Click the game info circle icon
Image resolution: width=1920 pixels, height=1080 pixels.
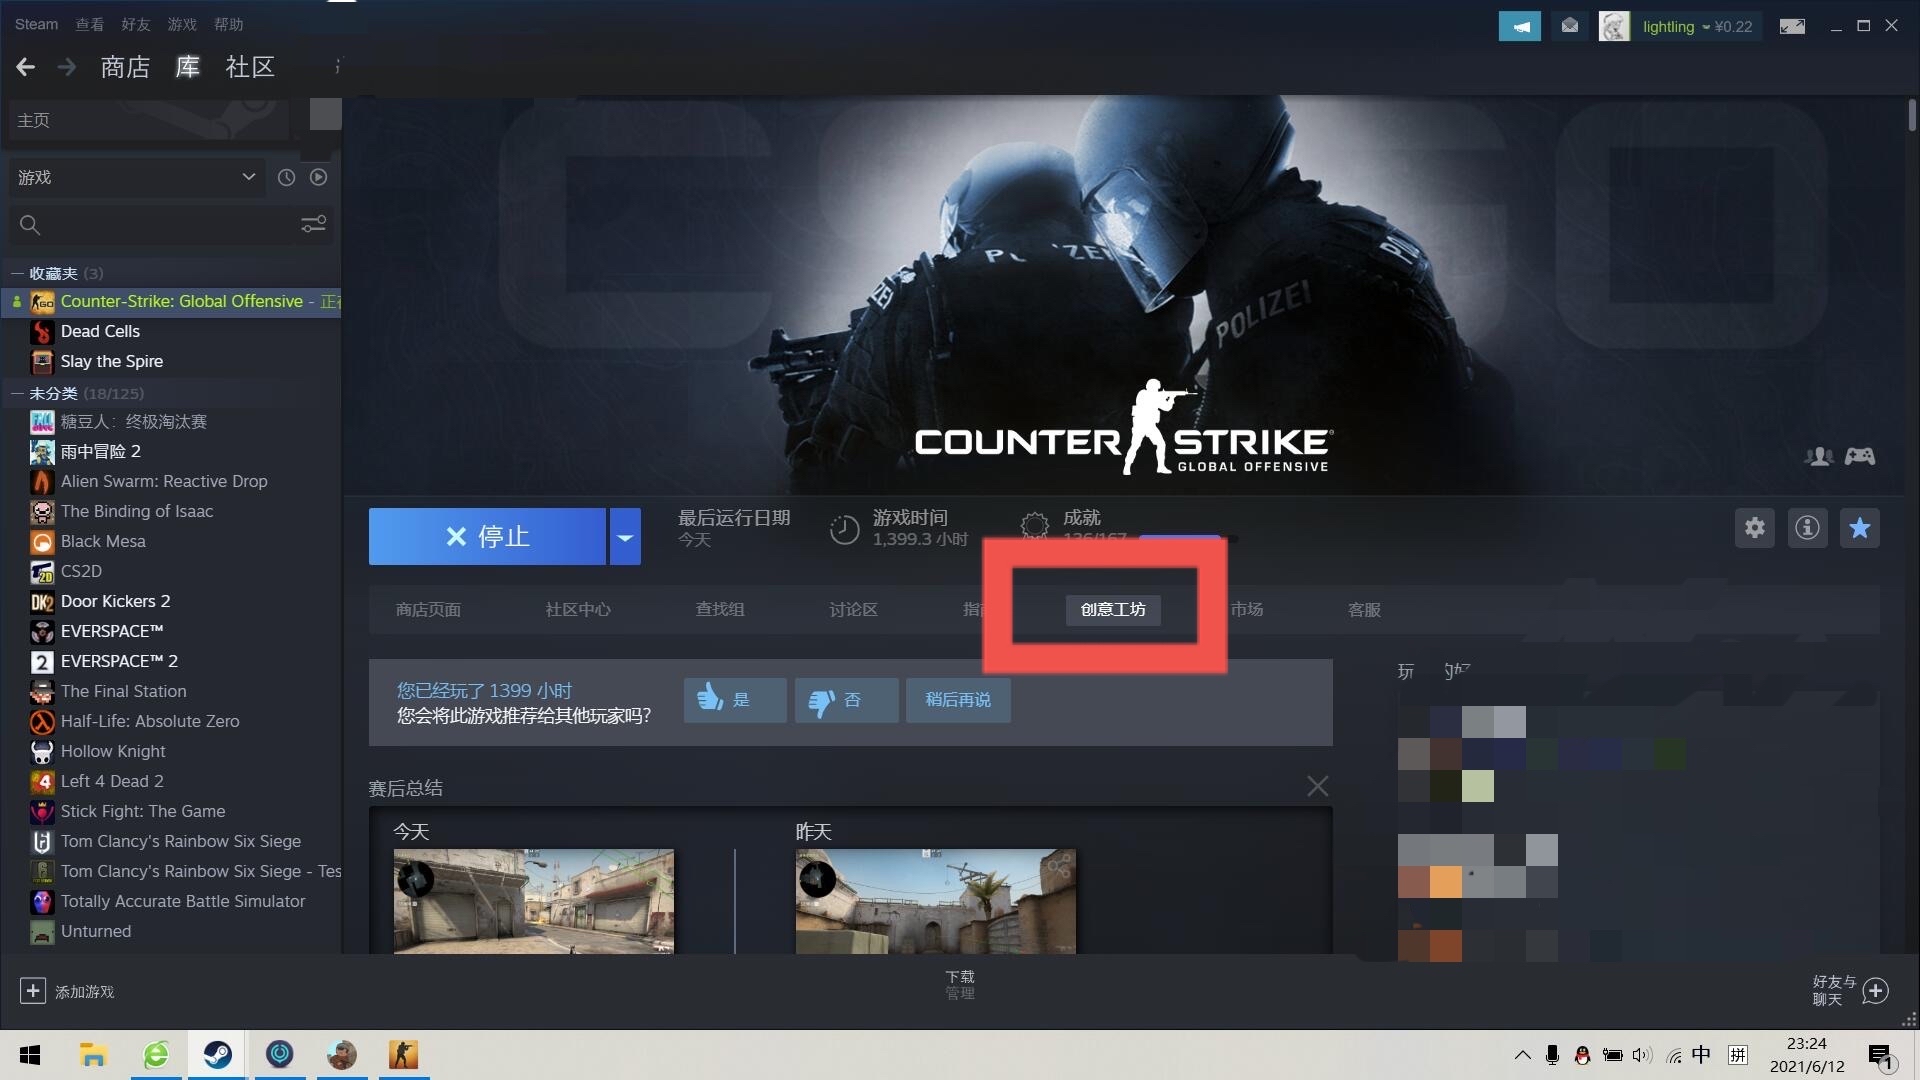(x=1807, y=529)
